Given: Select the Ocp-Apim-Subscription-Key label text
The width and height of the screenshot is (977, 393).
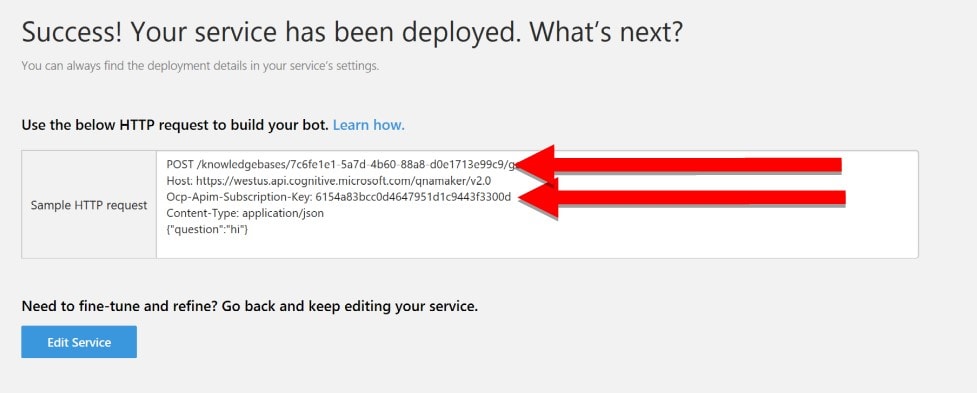Looking at the screenshot, I should [239, 197].
